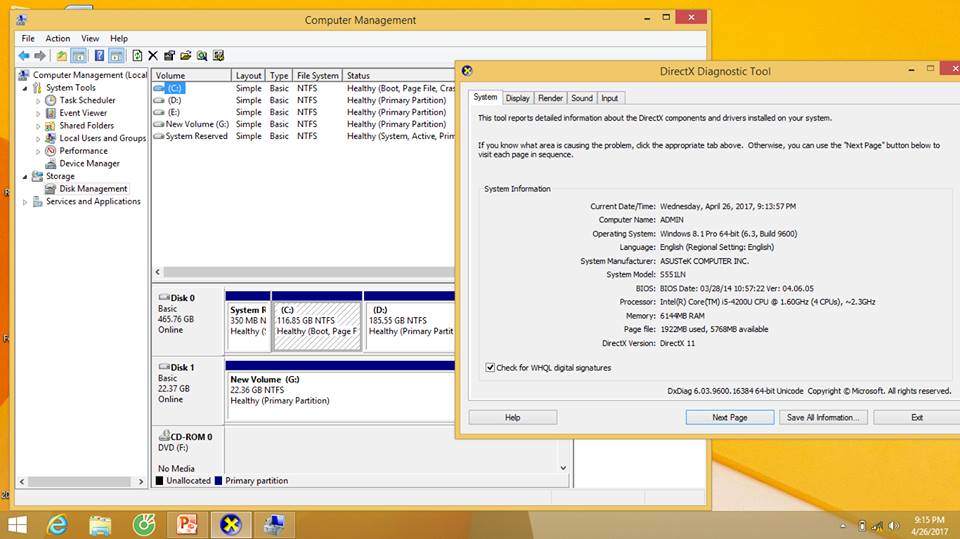Screen dimensions: 960x539
Task: Select the (C:) 116.85 GB partition block
Action: (317, 322)
